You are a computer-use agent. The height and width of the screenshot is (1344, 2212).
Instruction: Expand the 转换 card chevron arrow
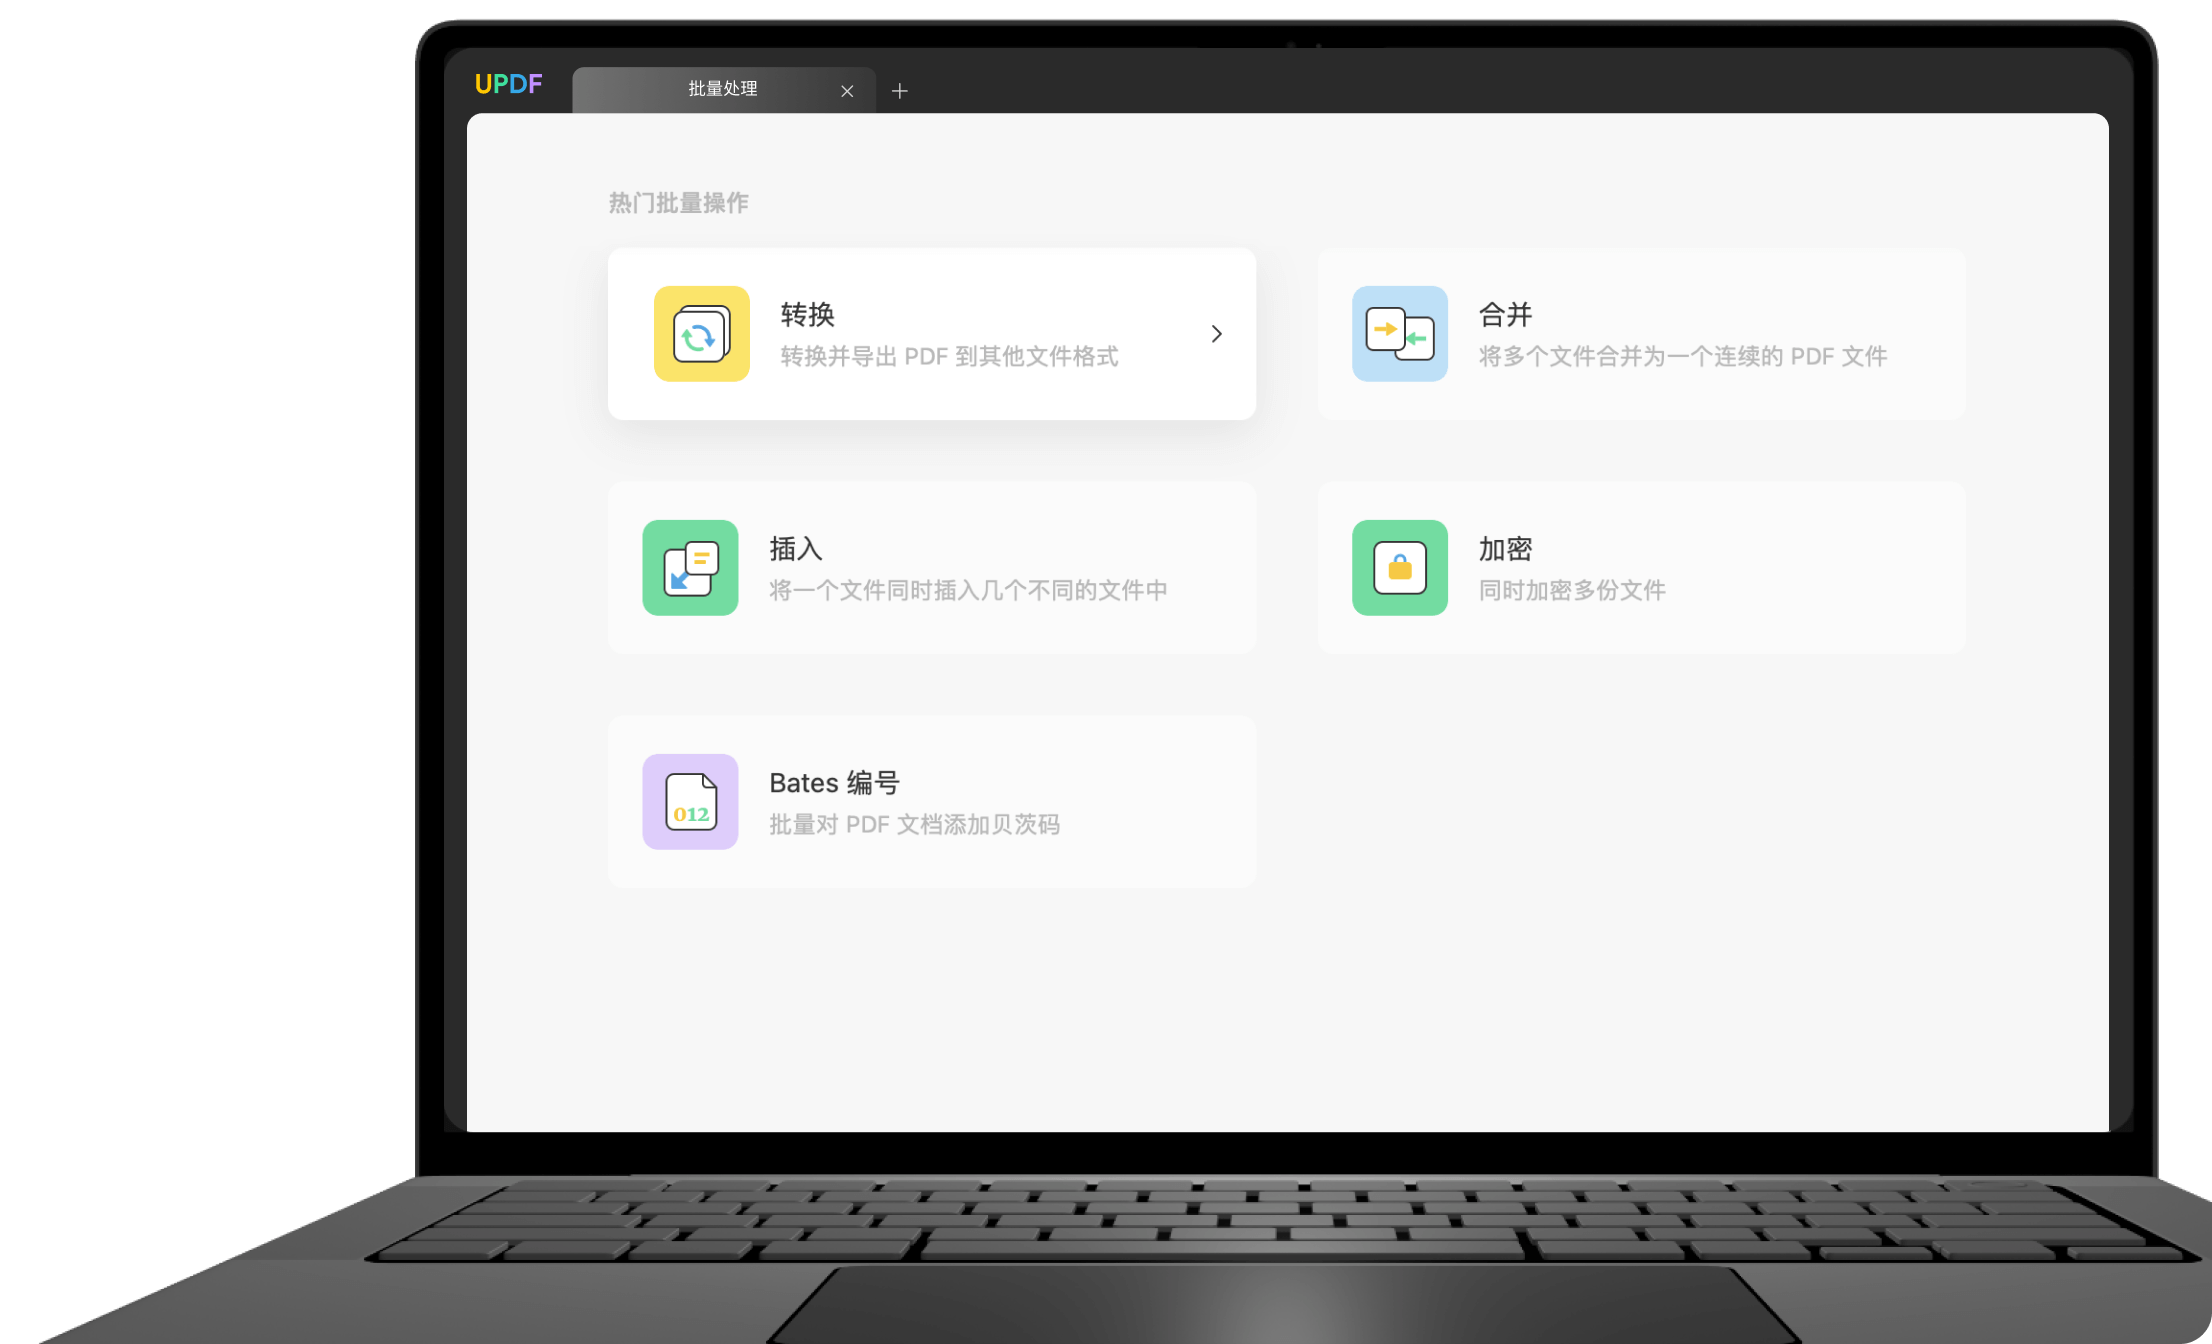pos(1216,334)
